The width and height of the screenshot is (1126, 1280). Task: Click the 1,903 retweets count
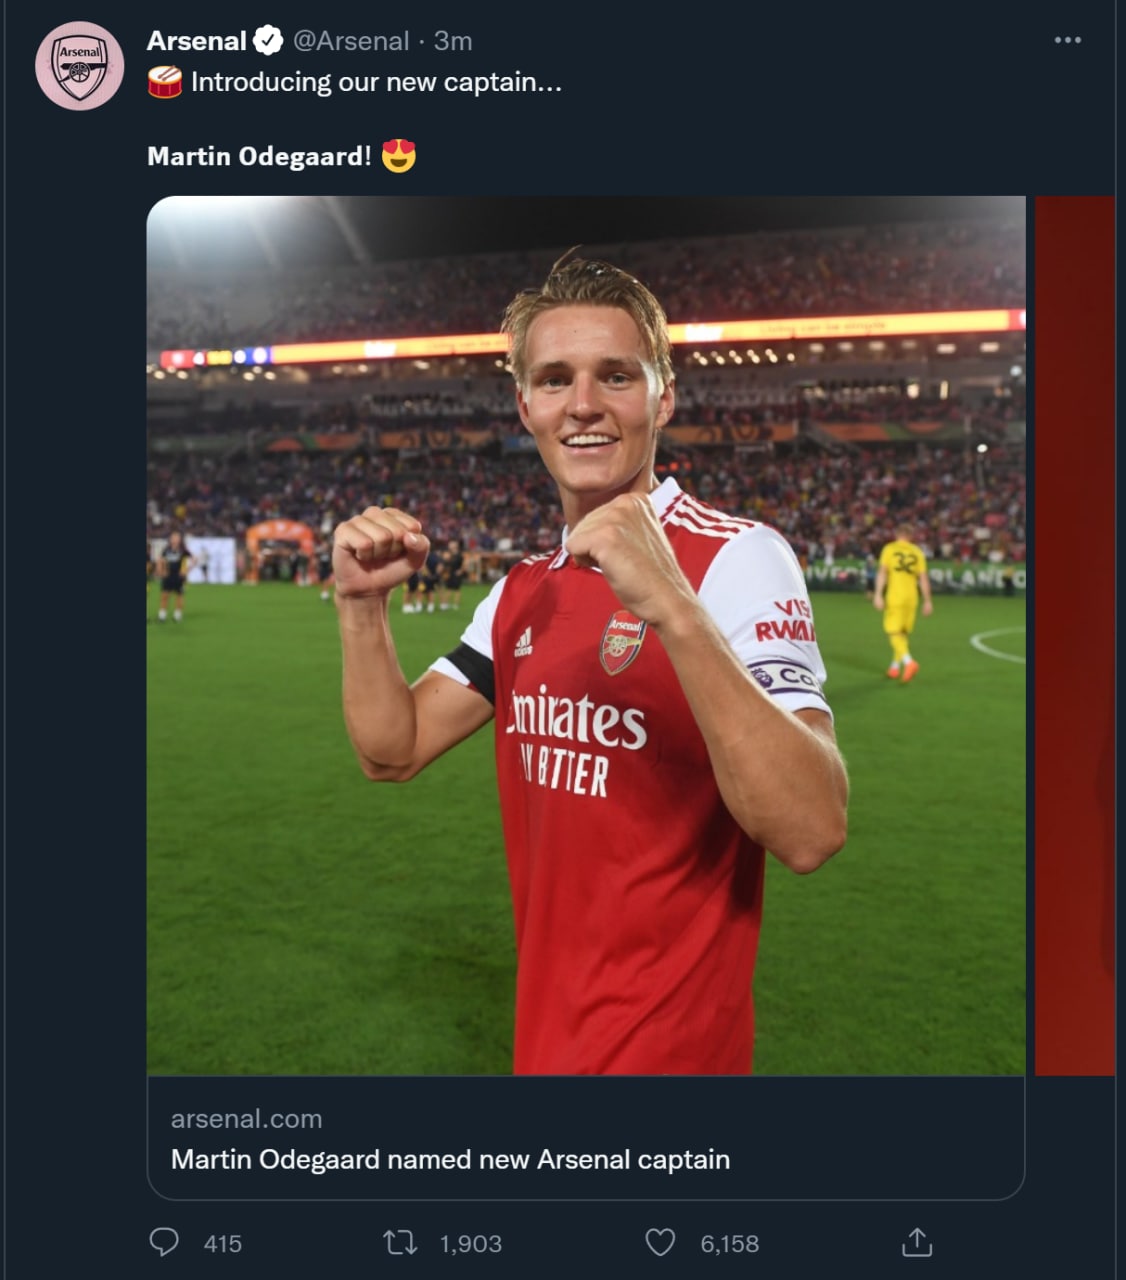(471, 1244)
